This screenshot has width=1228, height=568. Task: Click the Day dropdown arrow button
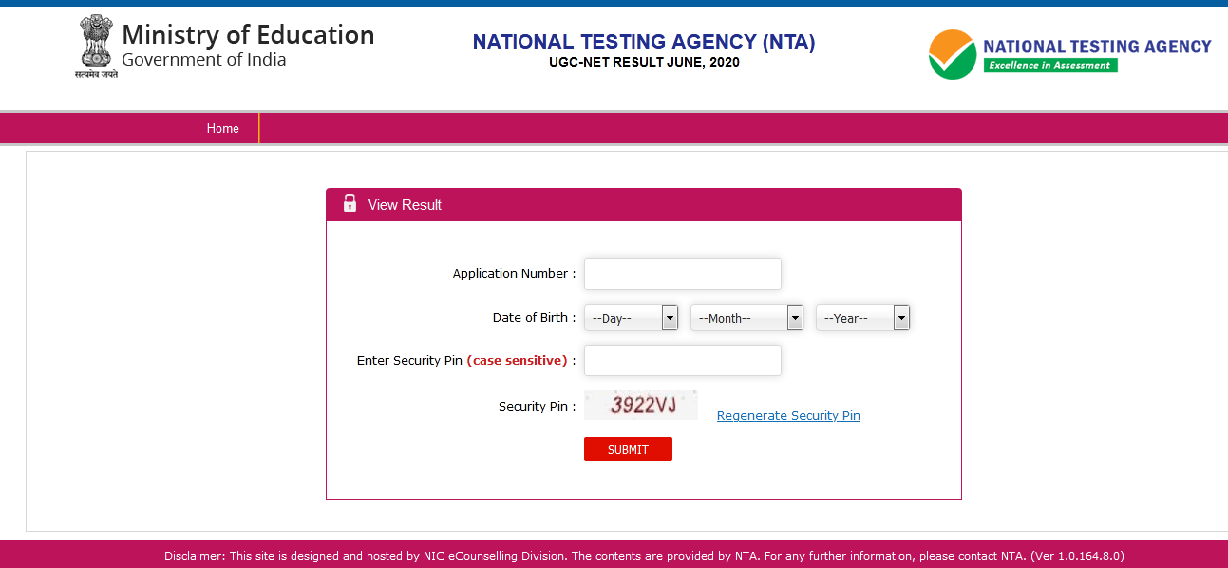(x=670, y=318)
